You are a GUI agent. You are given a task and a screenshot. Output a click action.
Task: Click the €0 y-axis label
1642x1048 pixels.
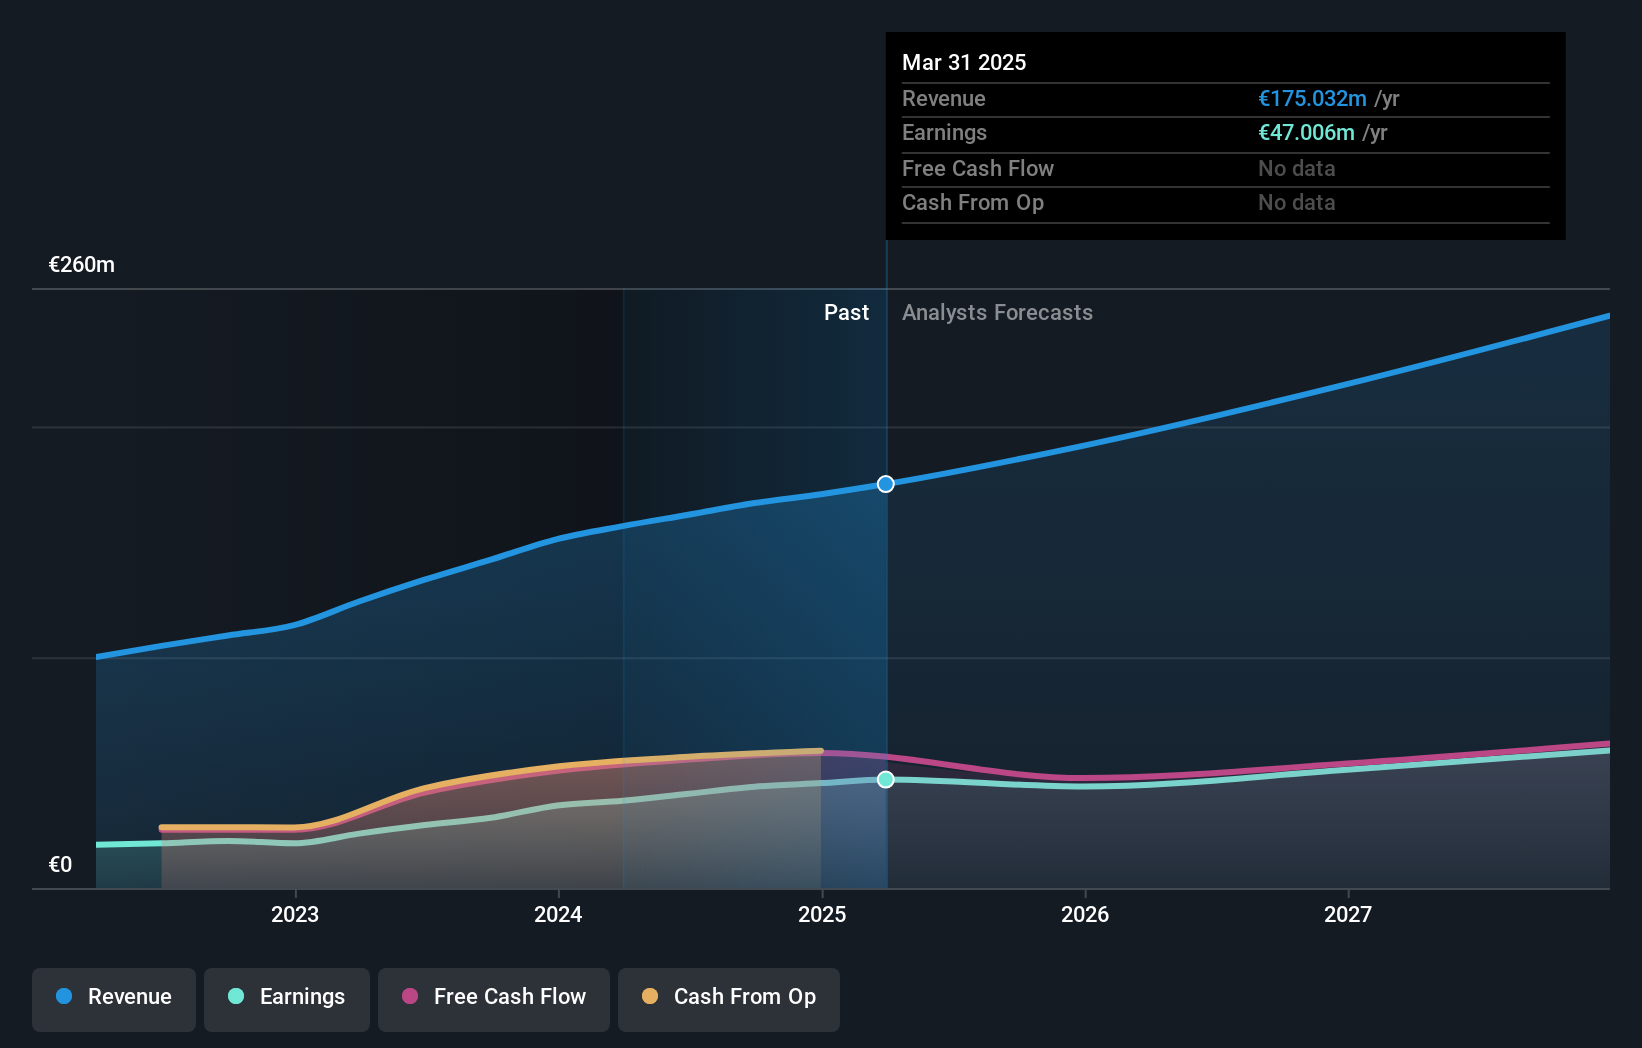point(60,865)
